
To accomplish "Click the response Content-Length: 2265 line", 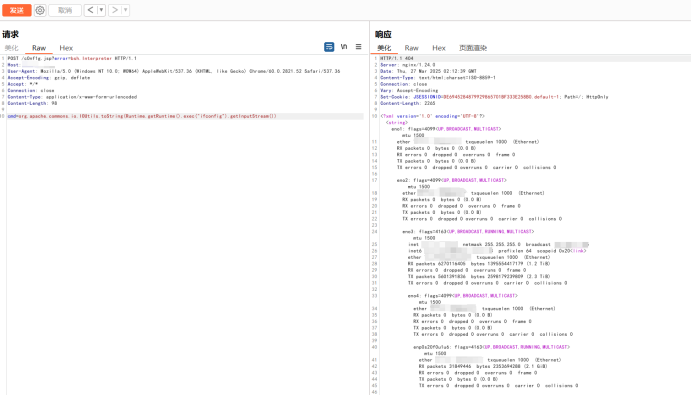I will click(407, 103).
